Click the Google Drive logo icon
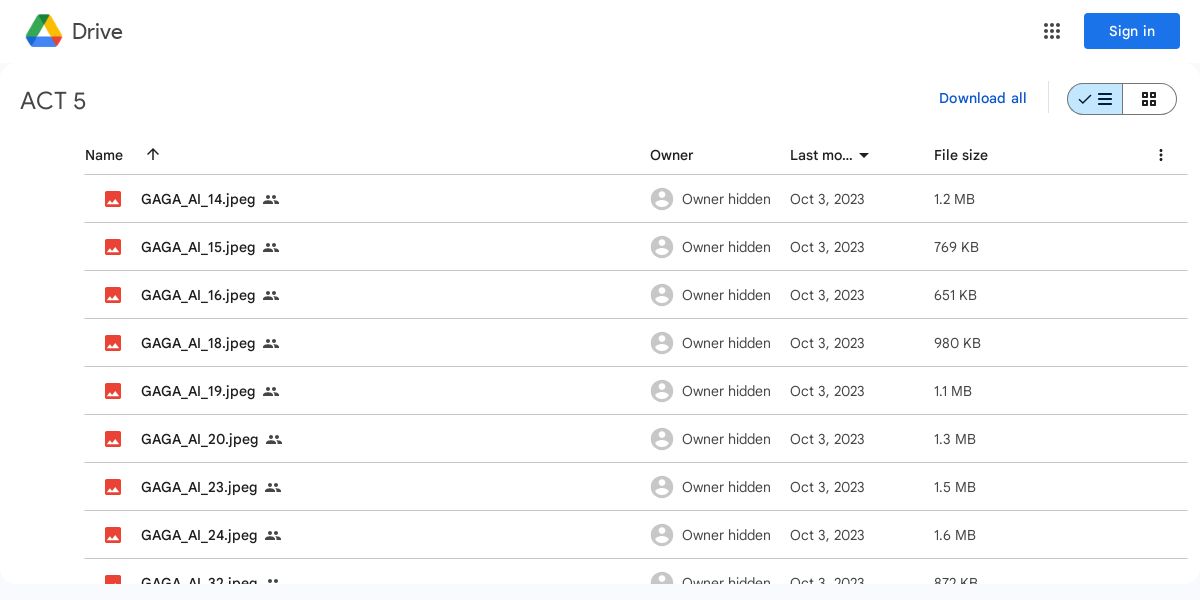This screenshot has width=1200, height=600. (44, 31)
